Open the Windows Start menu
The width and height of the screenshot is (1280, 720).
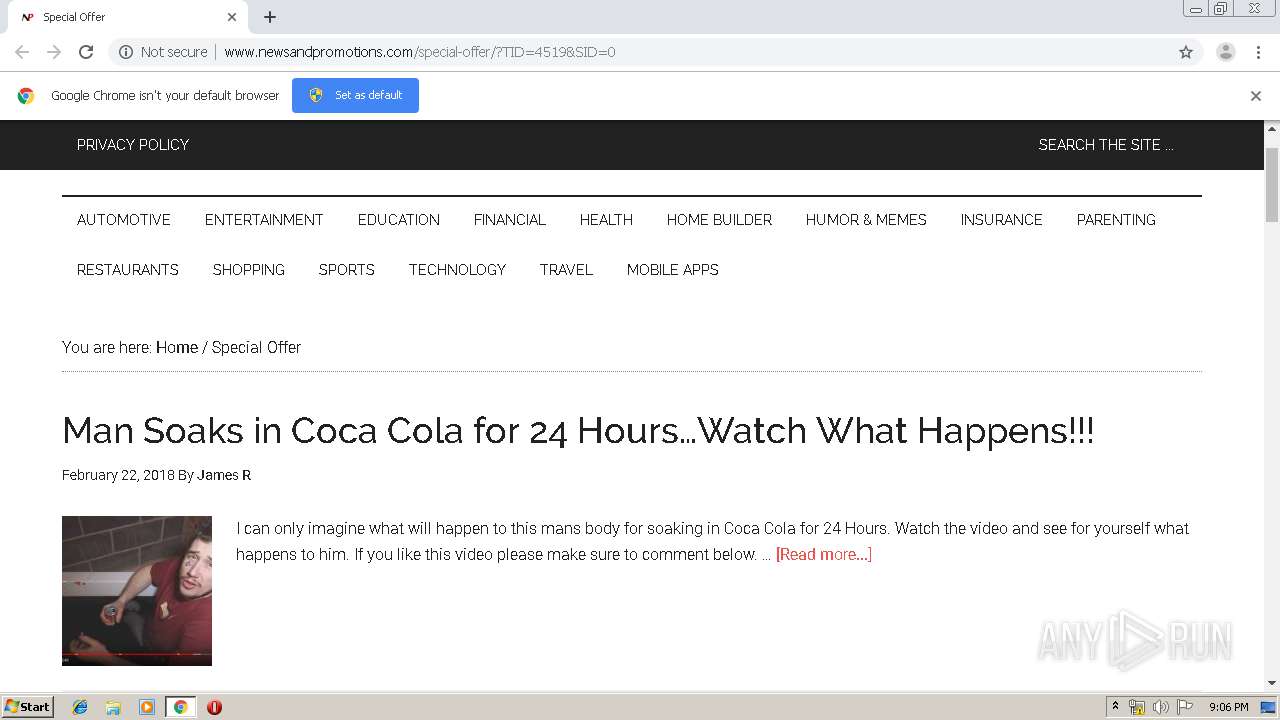coord(28,707)
